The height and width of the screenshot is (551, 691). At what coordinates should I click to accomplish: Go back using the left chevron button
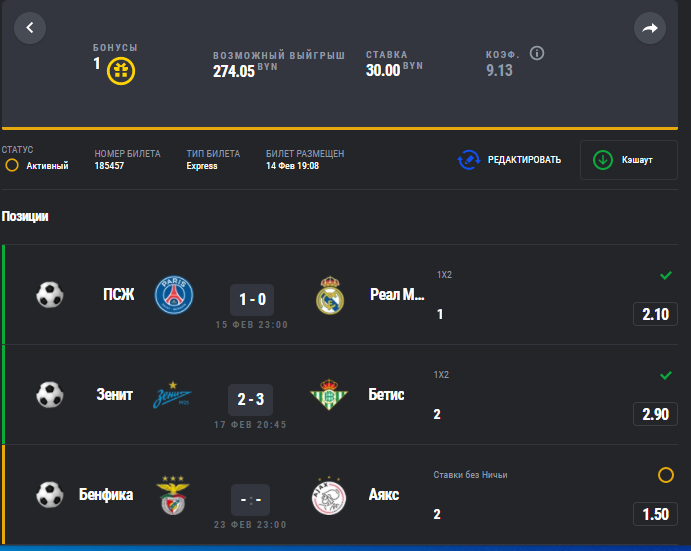point(30,28)
